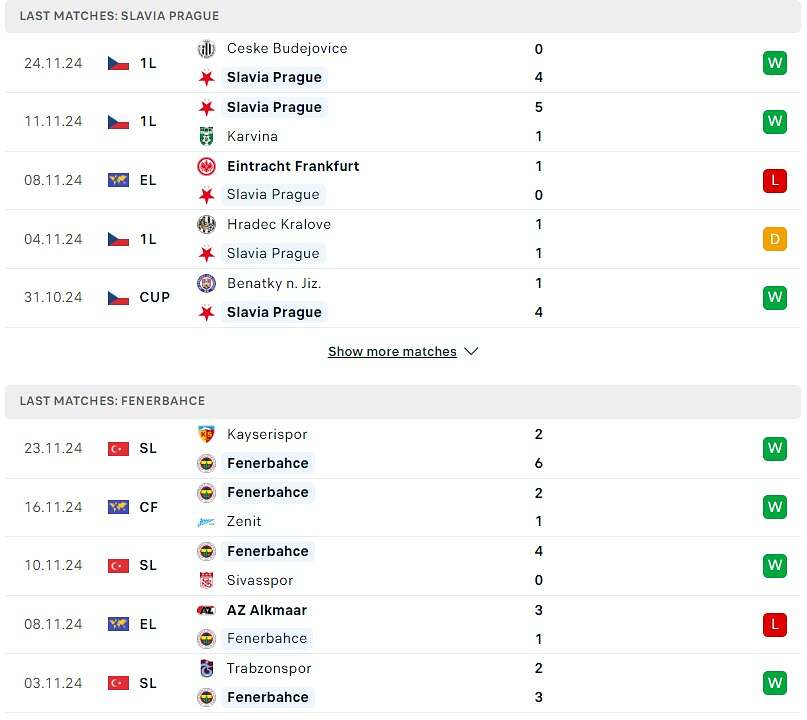Select the Slavia Prague name in Karvina match
807x720 pixels.
pos(274,108)
